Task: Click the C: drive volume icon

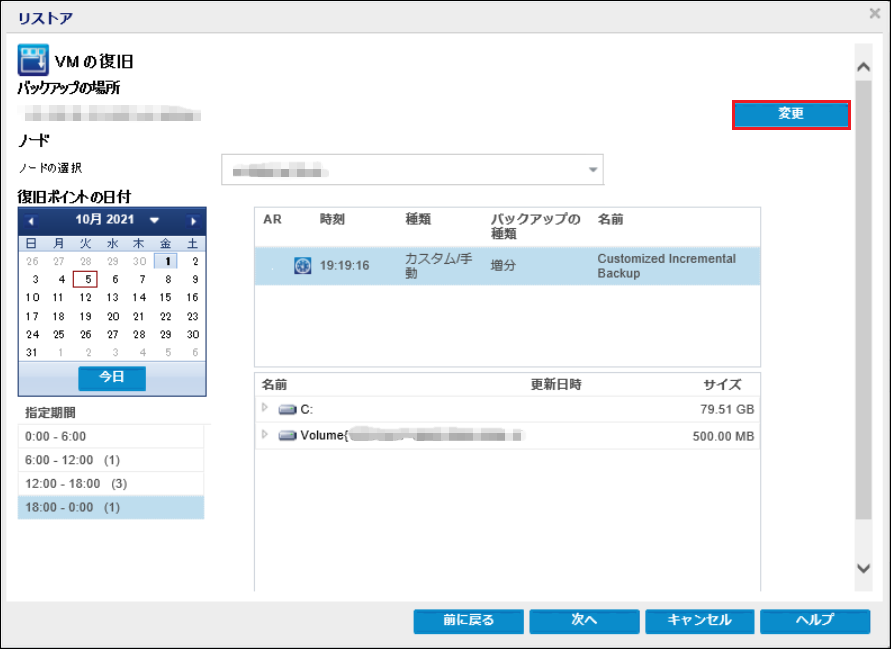Action: (x=288, y=409)
